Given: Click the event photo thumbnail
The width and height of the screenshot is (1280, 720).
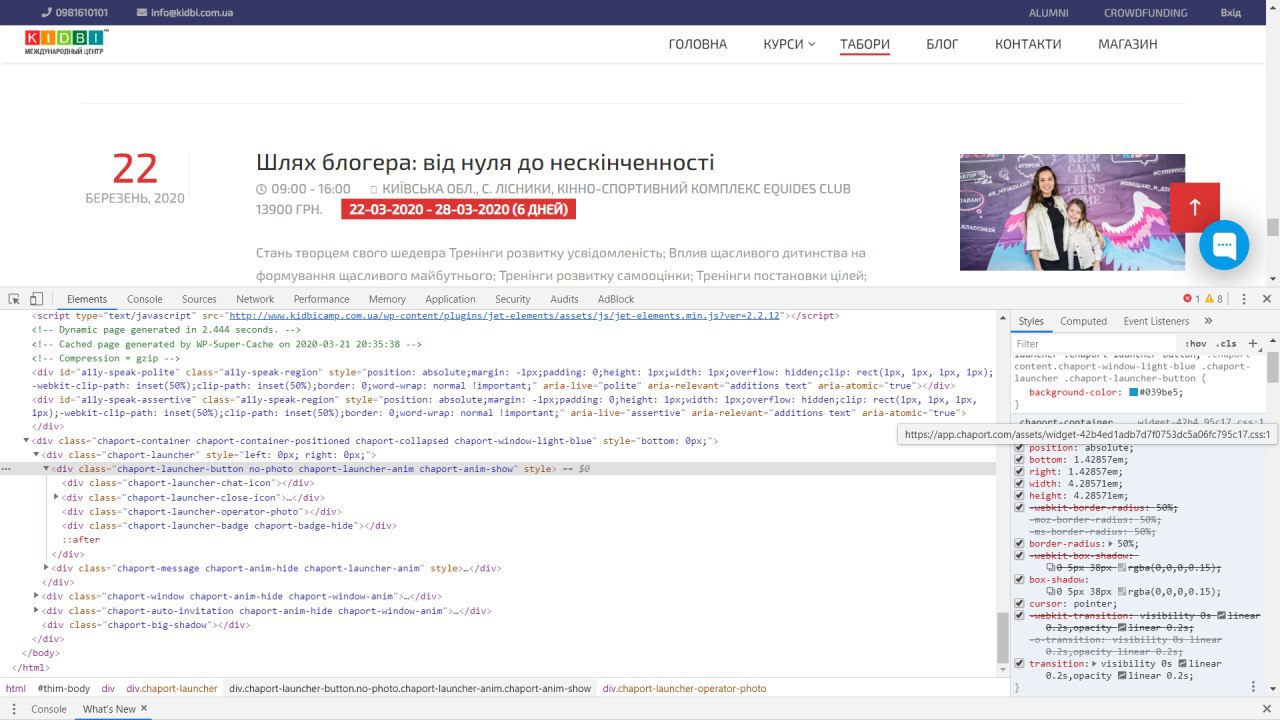Looking at the screenshot, I should (x=1072, y=212).
